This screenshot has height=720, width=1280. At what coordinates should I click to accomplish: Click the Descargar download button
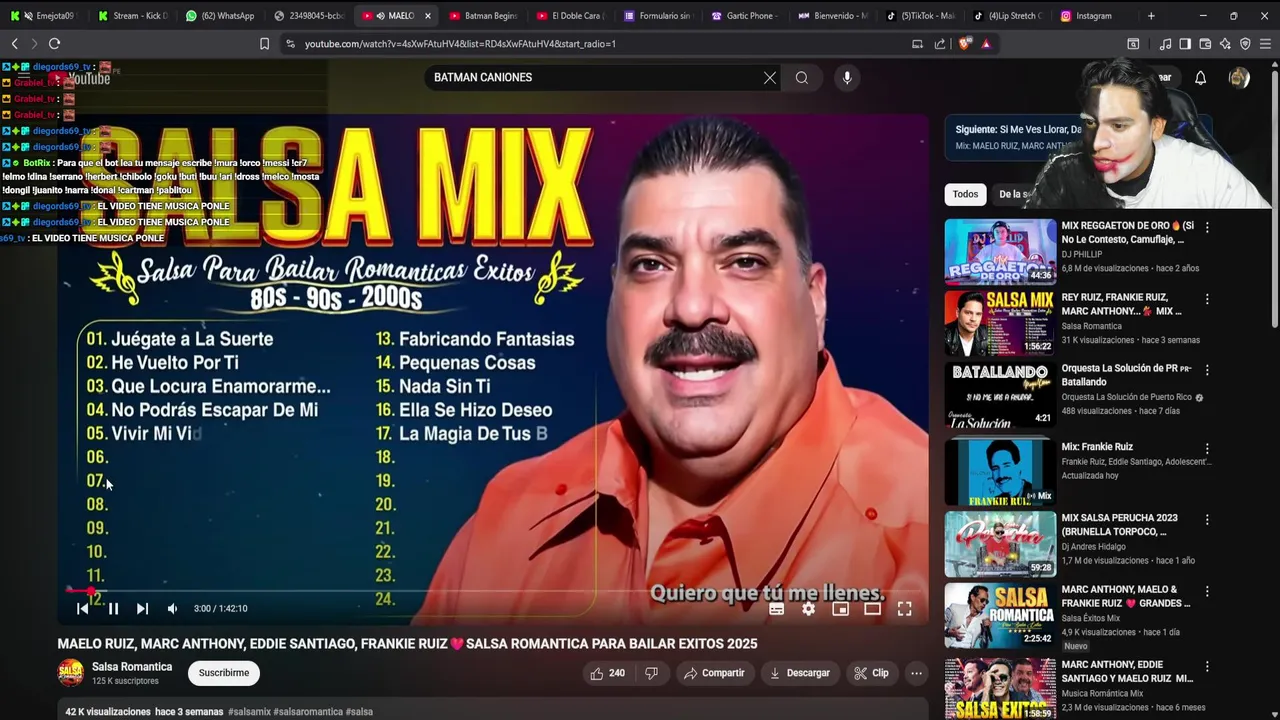coord(799,673)
